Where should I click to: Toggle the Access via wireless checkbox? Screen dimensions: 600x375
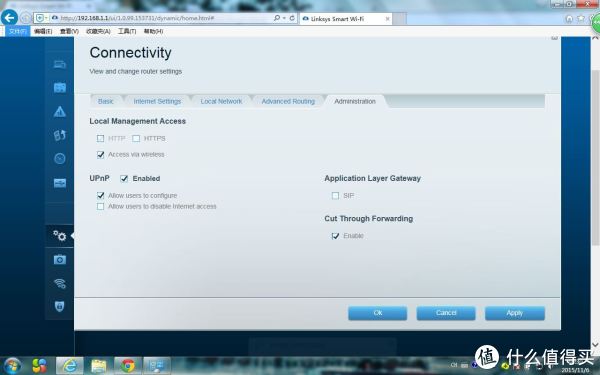coord(100,155)
